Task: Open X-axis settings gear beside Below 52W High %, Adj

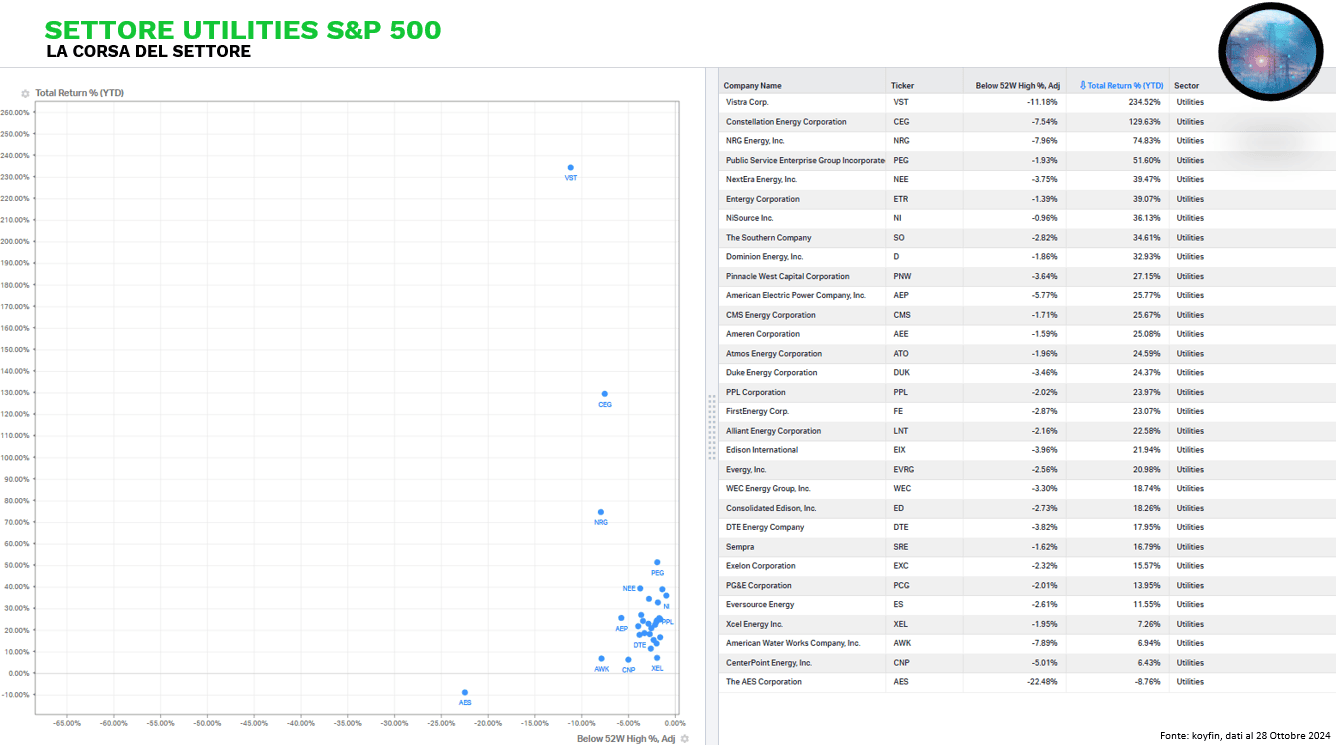Action: 685,739
